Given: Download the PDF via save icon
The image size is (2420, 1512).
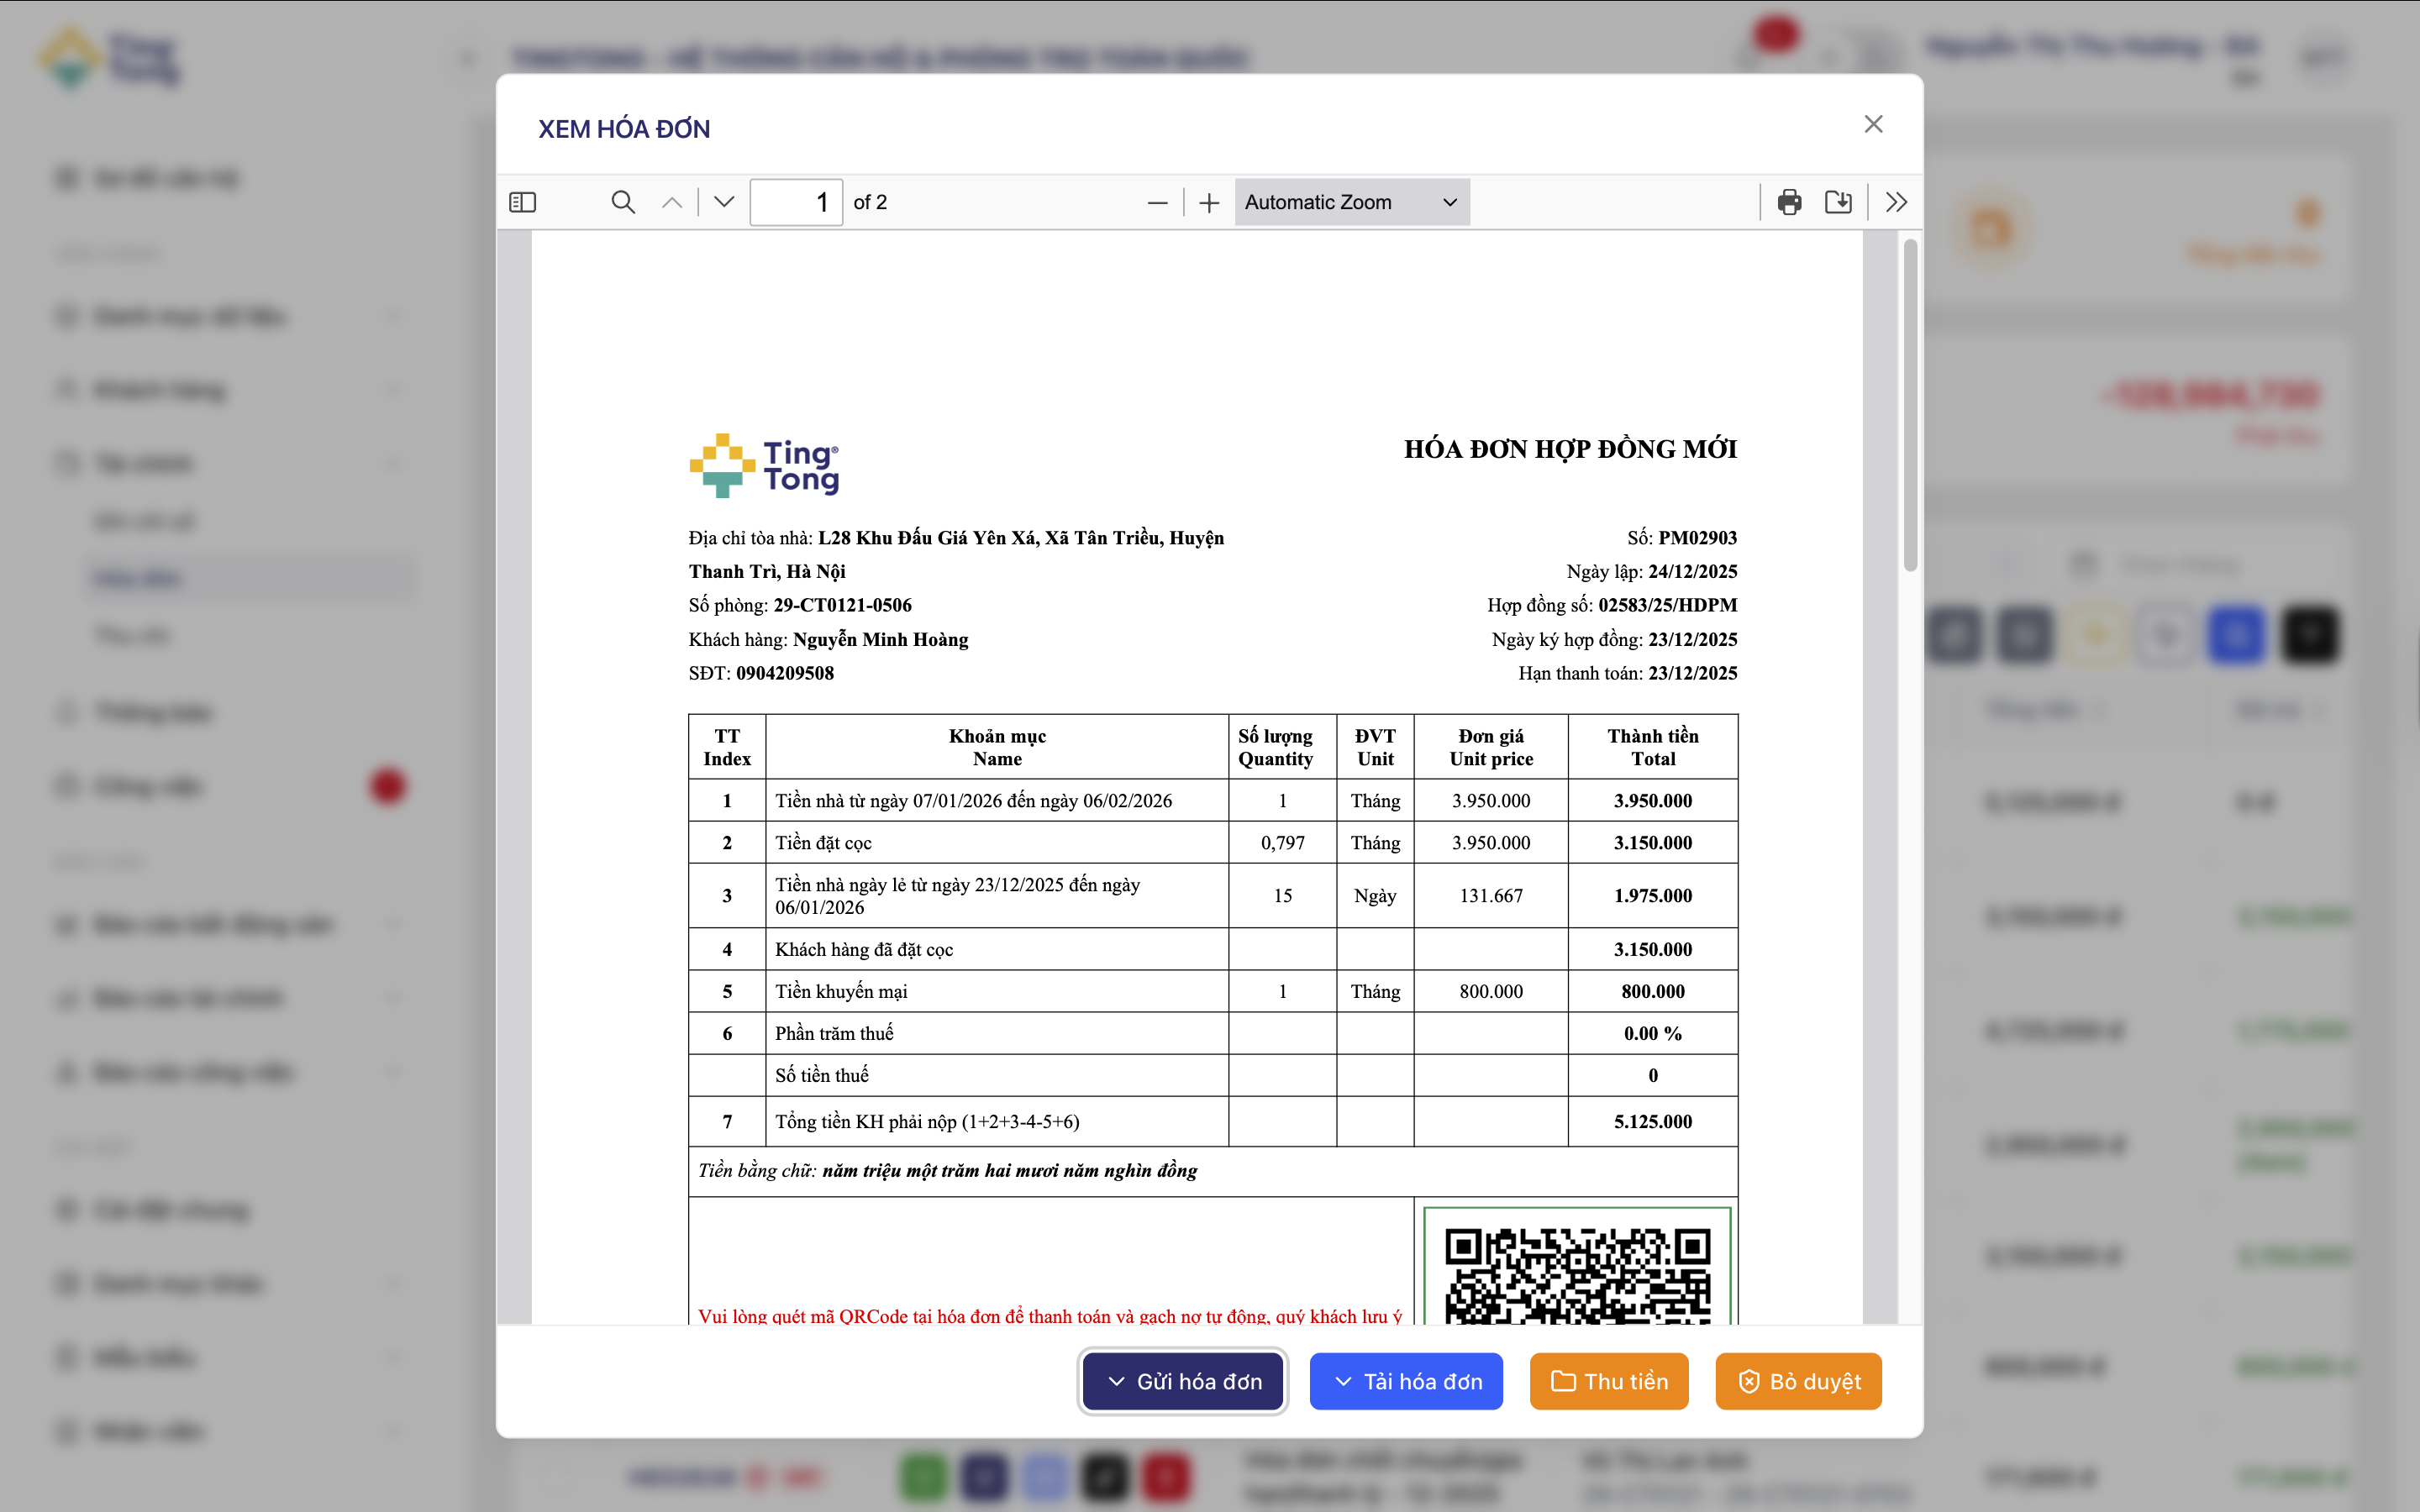Looking at the screenshot, I should click(1838, 202).
